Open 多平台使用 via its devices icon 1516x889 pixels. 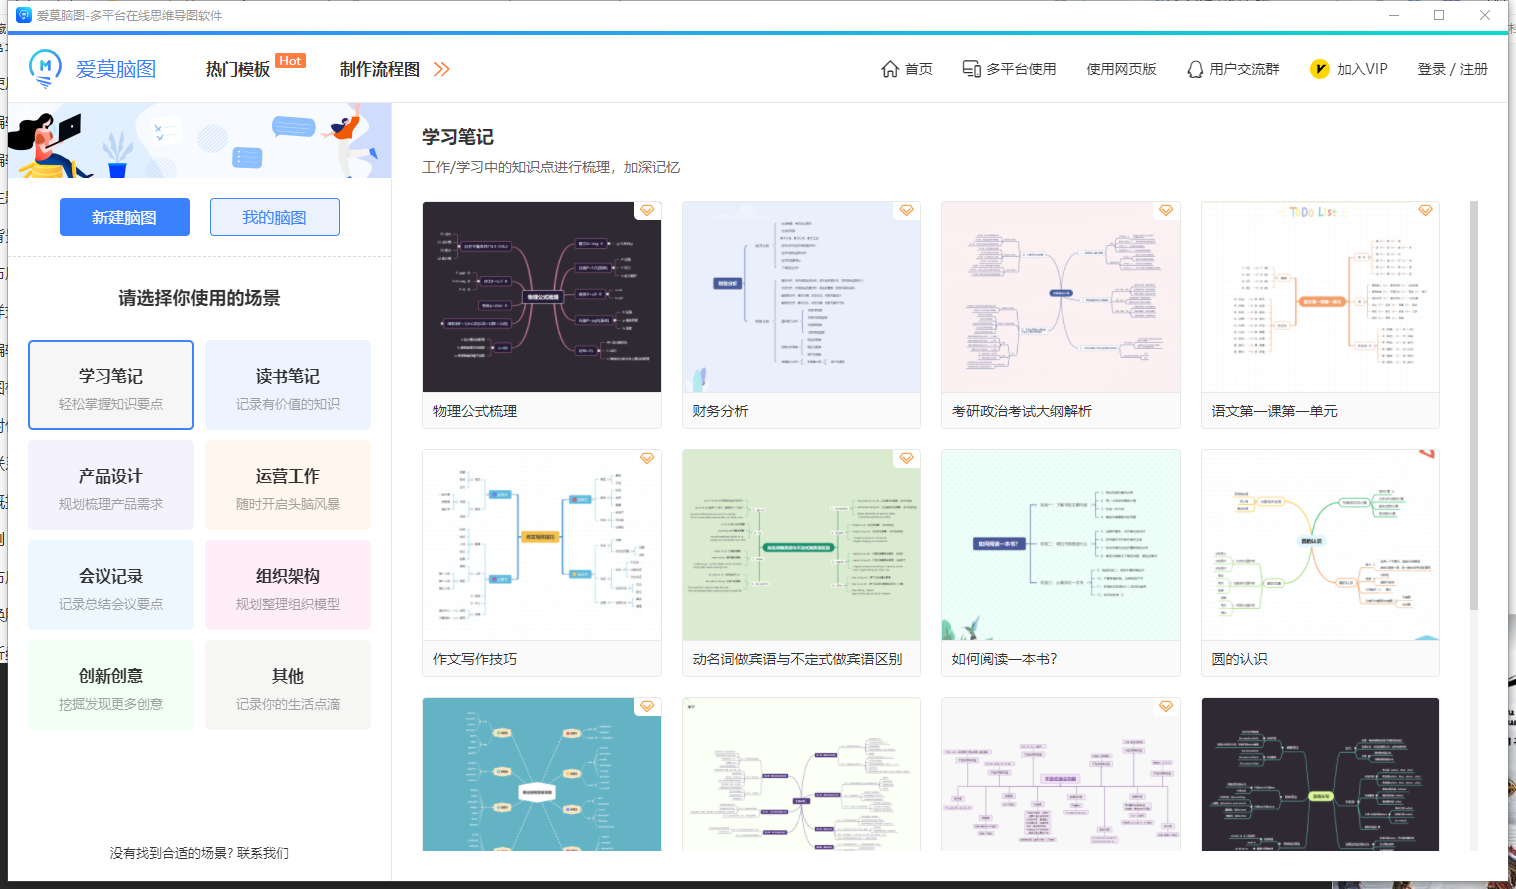[969, 68]
